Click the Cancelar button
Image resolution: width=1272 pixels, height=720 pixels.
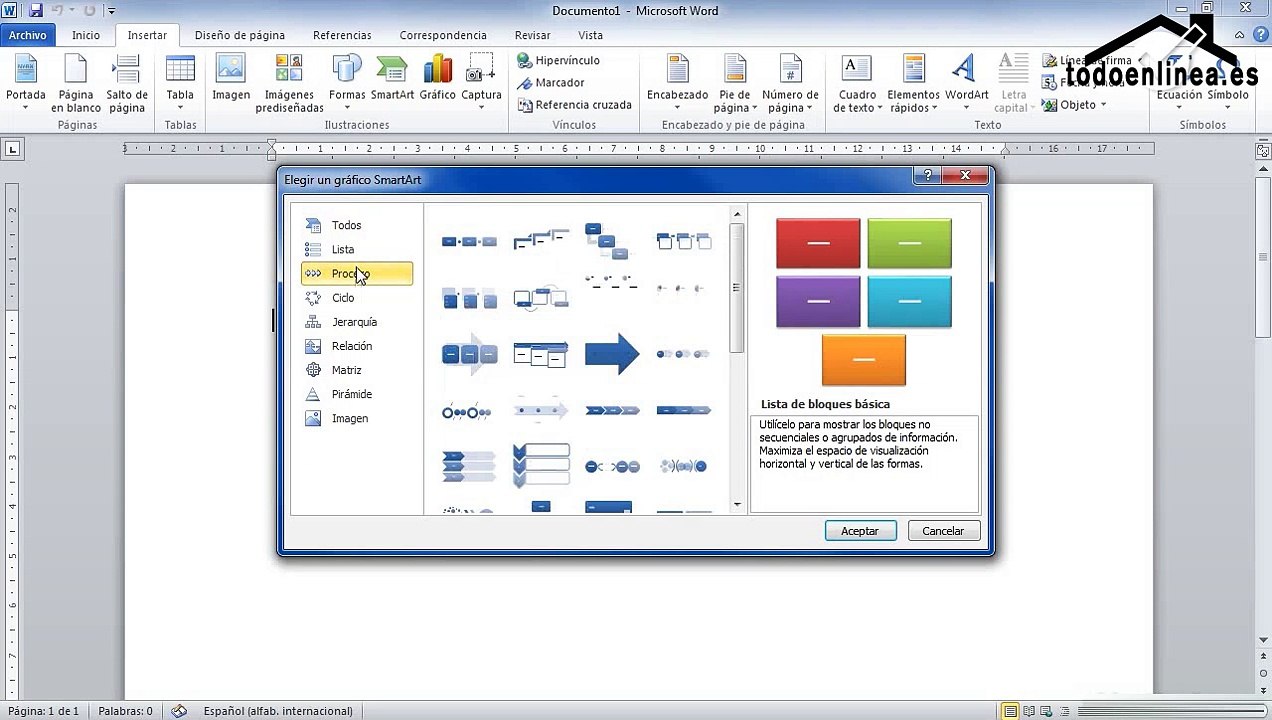click(943, 531)
